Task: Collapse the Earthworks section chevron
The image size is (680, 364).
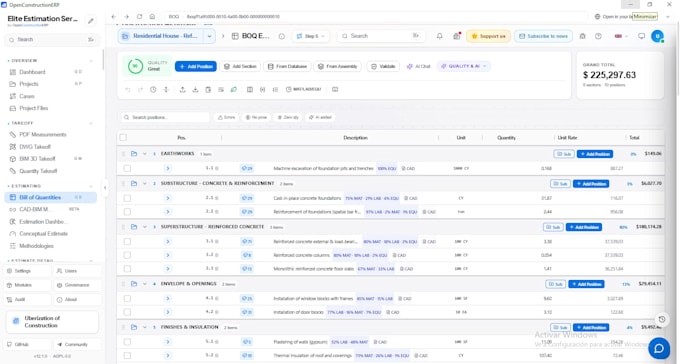Action: (145, 154)
